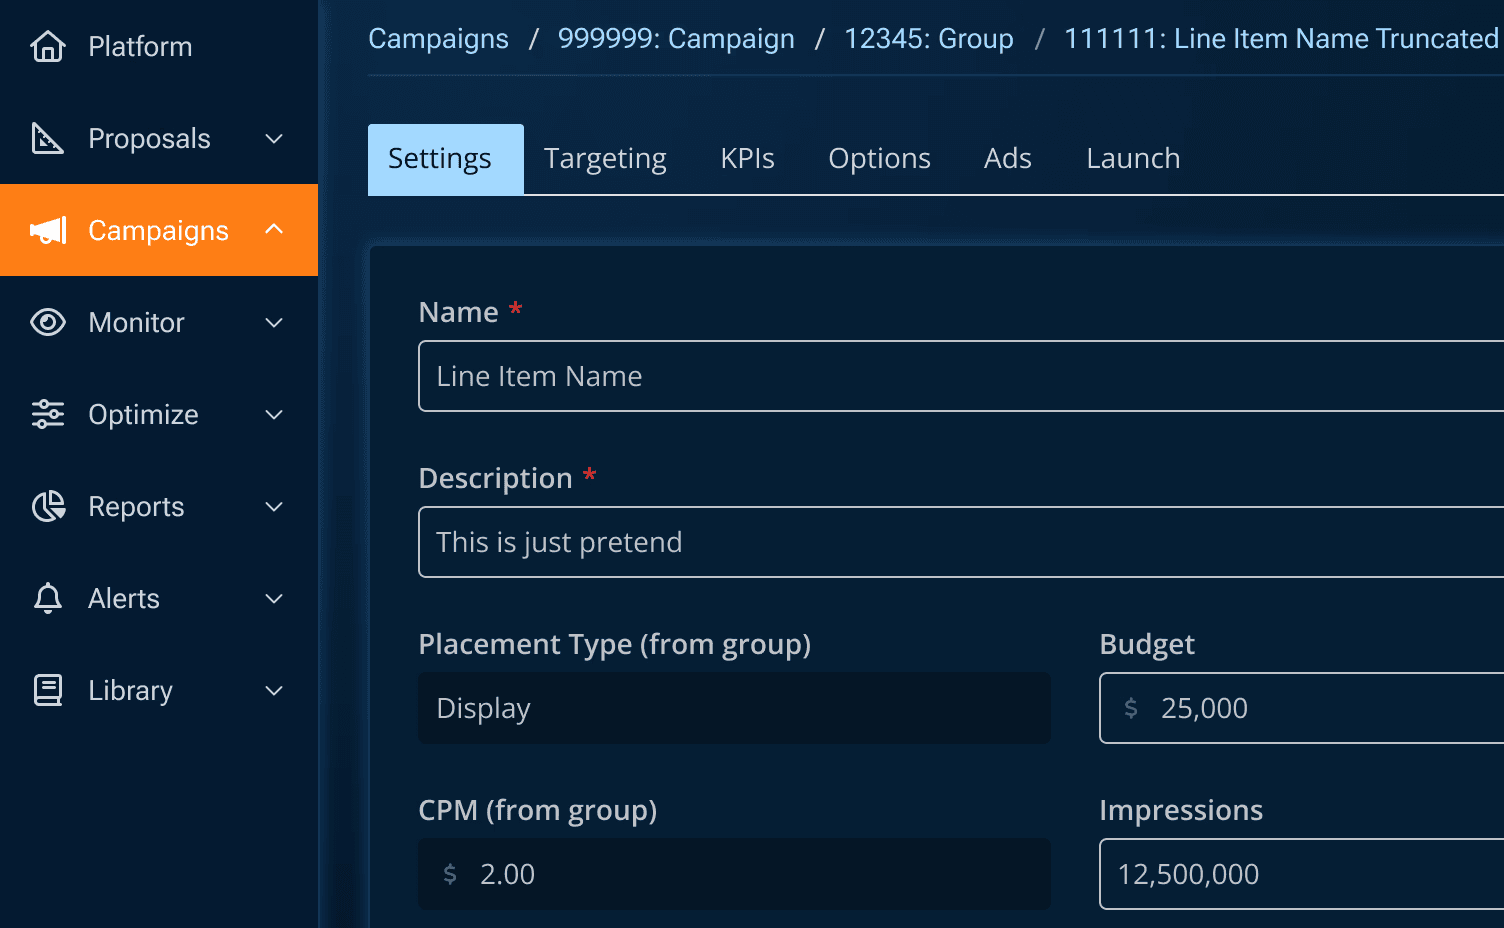The height and width of the screenshot is (928, 1504).
Task: Click the Campaigns megaphone icon
Action: (48, 230)
